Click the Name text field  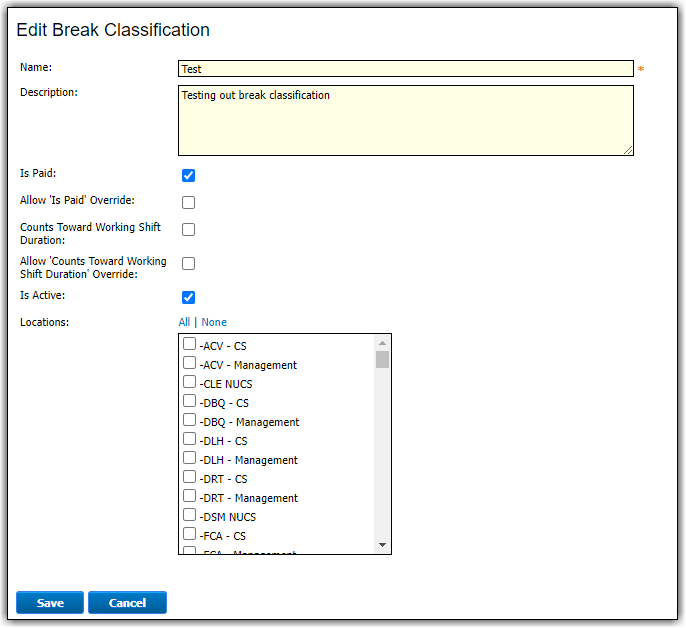click(405, 69)
